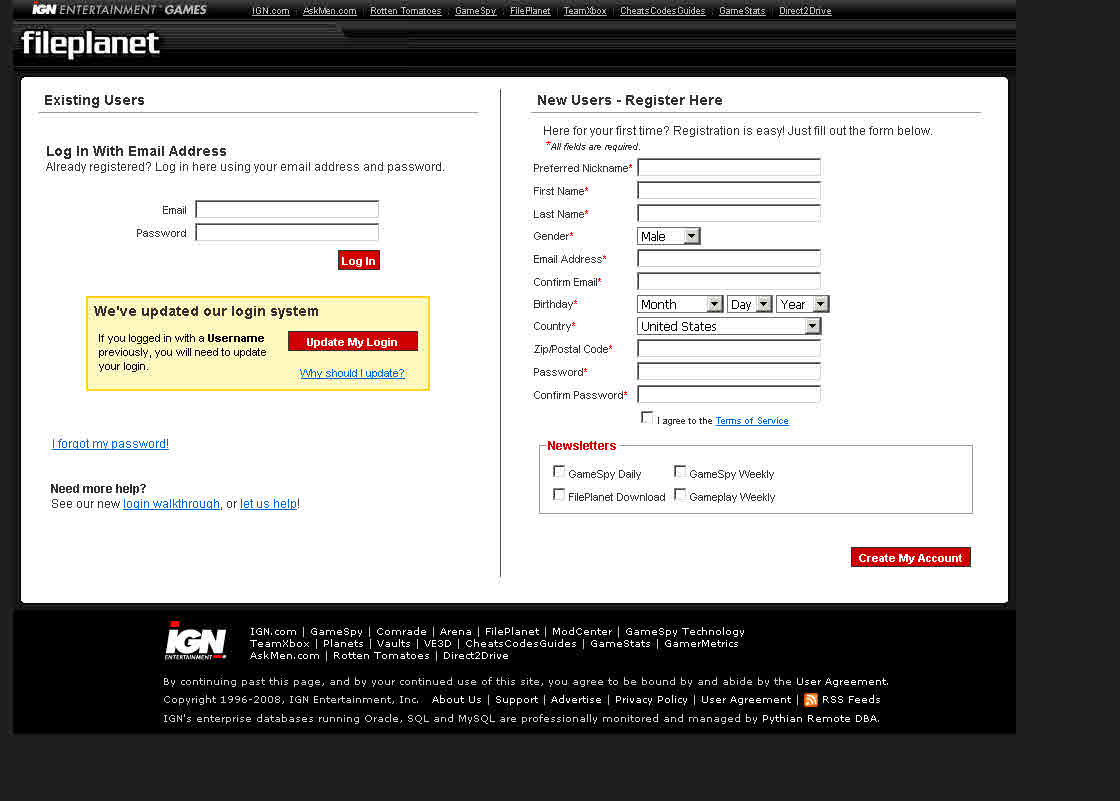
Task: Open CheatsCodesGuides in the top navigation bar
Action: pos(663,11)
